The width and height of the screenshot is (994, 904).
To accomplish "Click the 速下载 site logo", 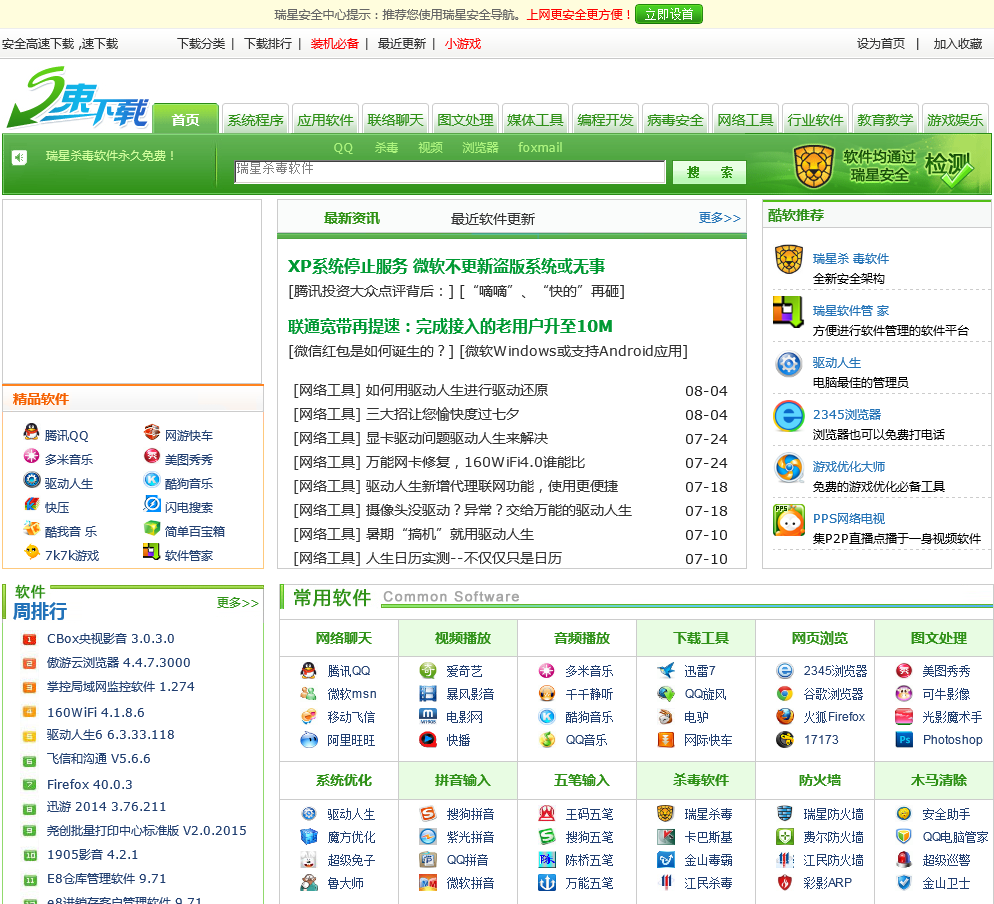I will coord(78,98).
